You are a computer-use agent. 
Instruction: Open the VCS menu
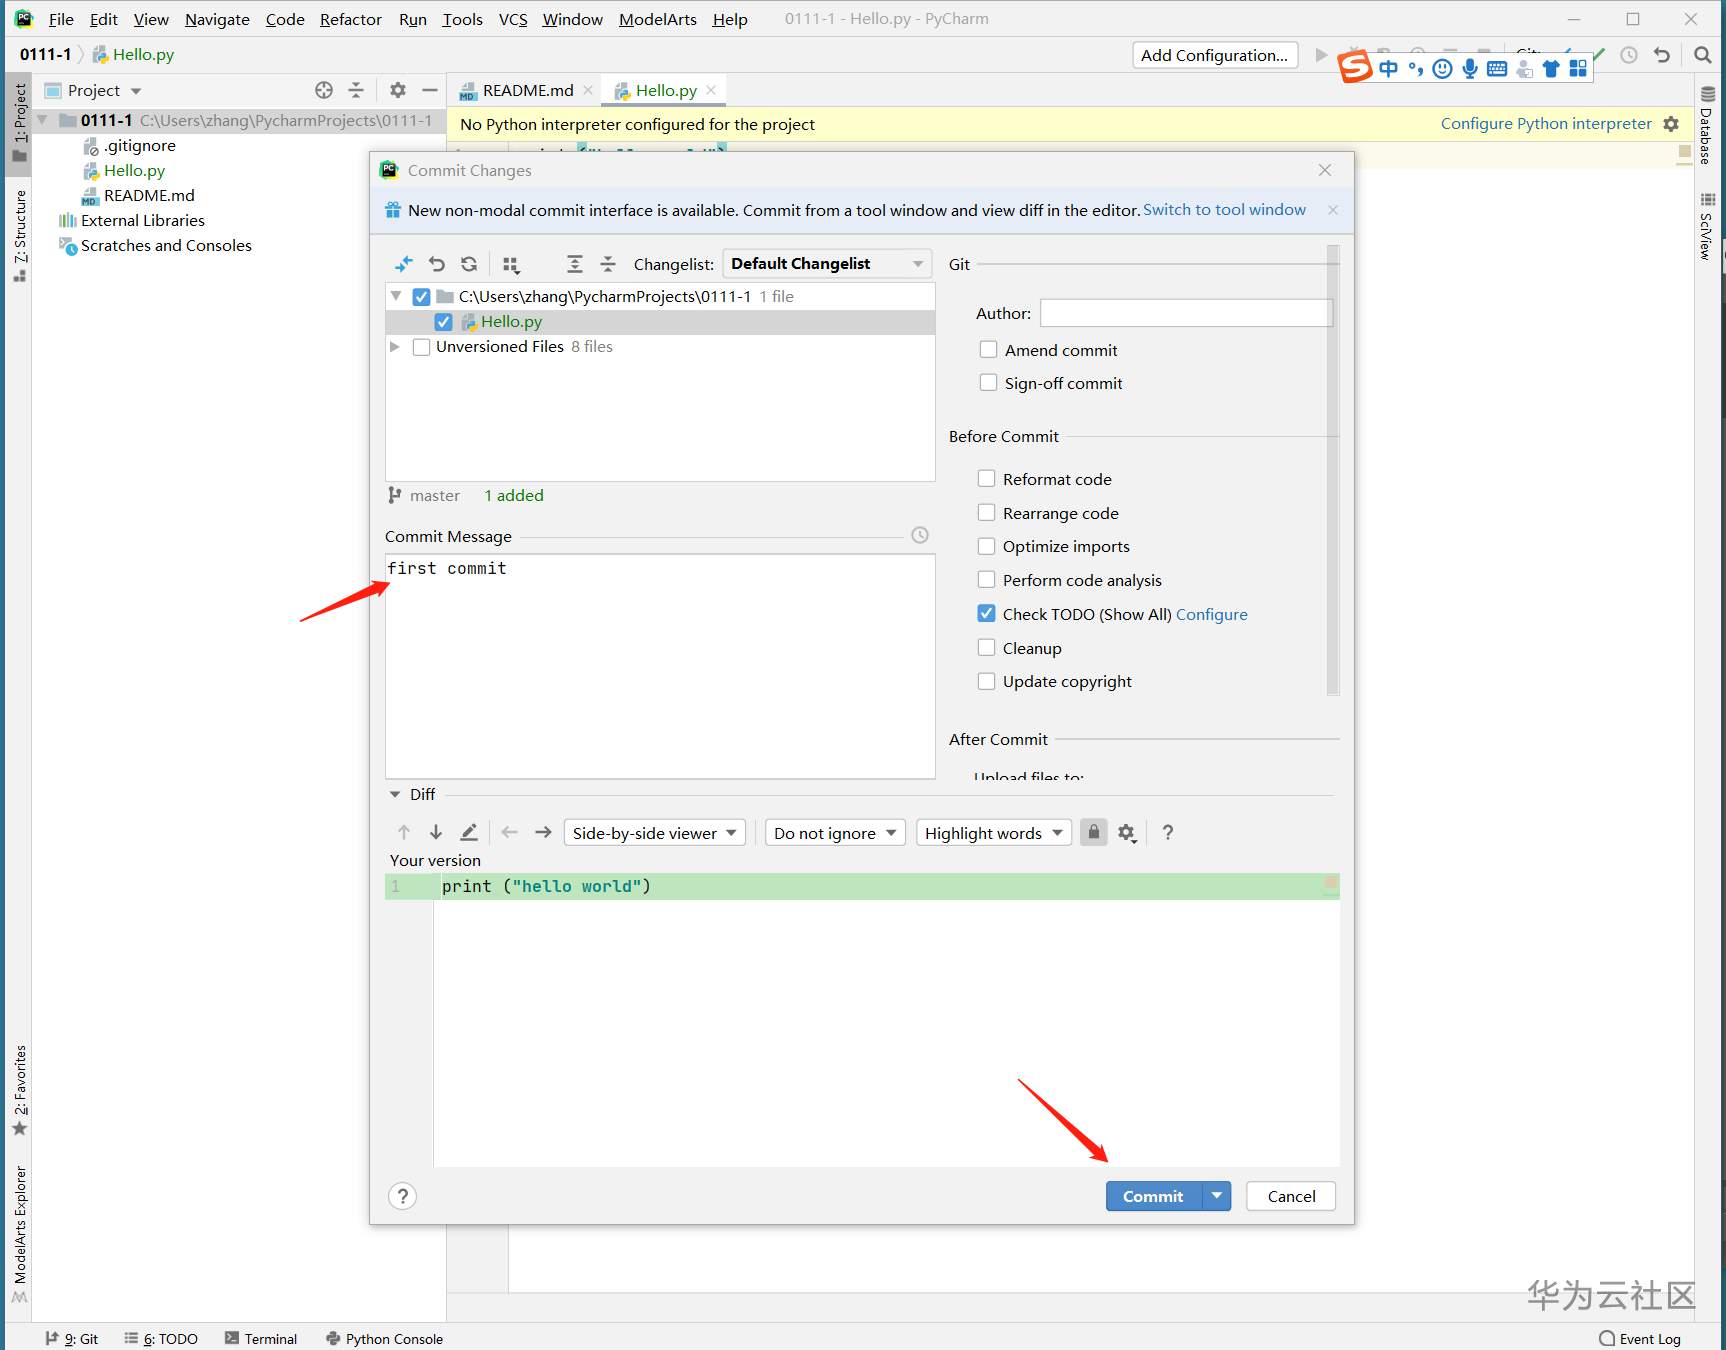513,19
